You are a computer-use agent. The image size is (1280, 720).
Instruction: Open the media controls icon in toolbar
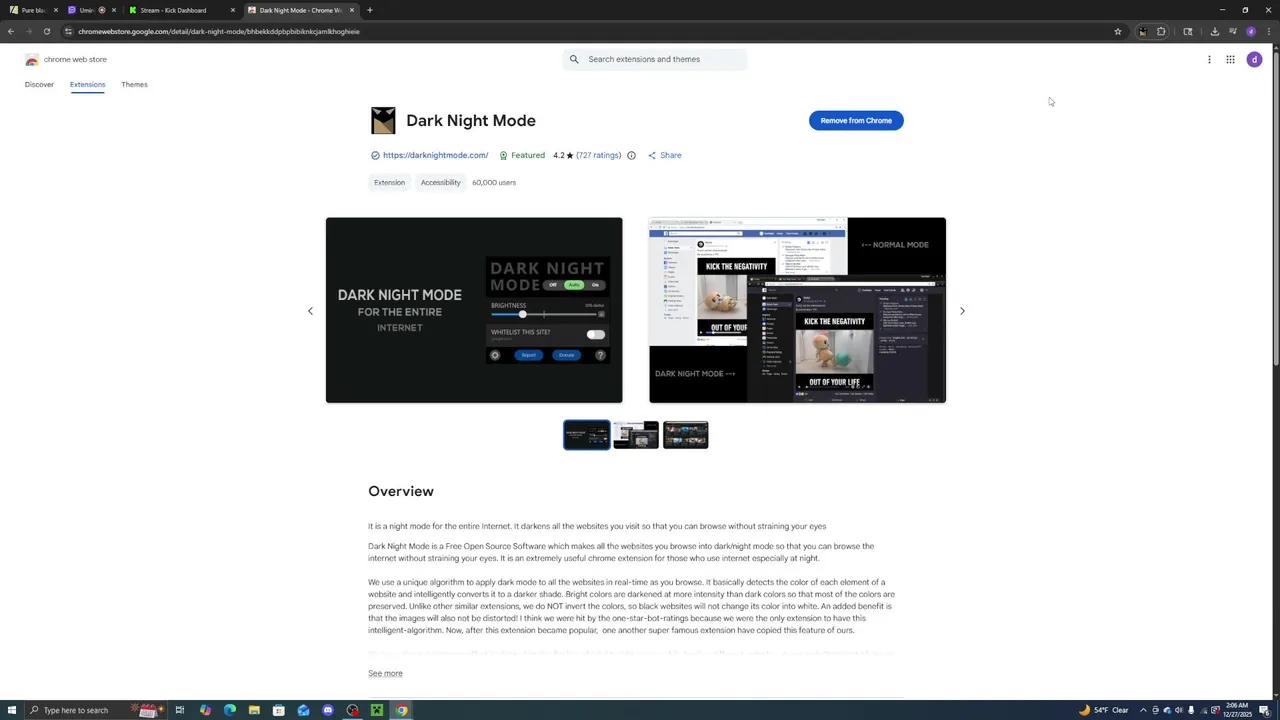click(1233, 31)
